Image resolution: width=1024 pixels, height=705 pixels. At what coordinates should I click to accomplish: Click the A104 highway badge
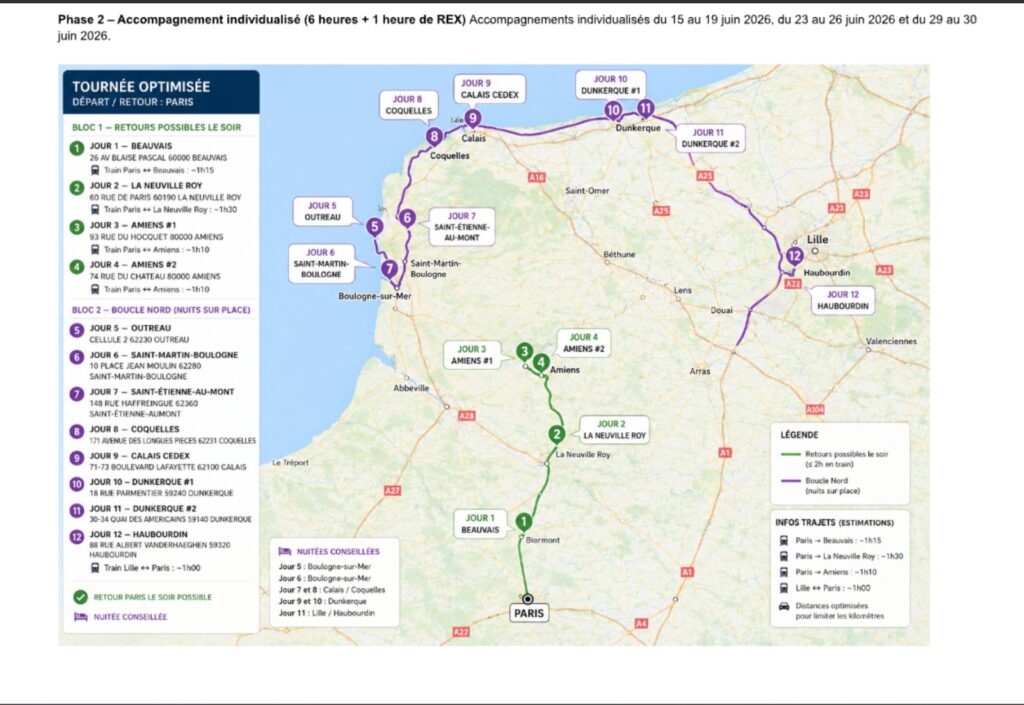point(814,409)
